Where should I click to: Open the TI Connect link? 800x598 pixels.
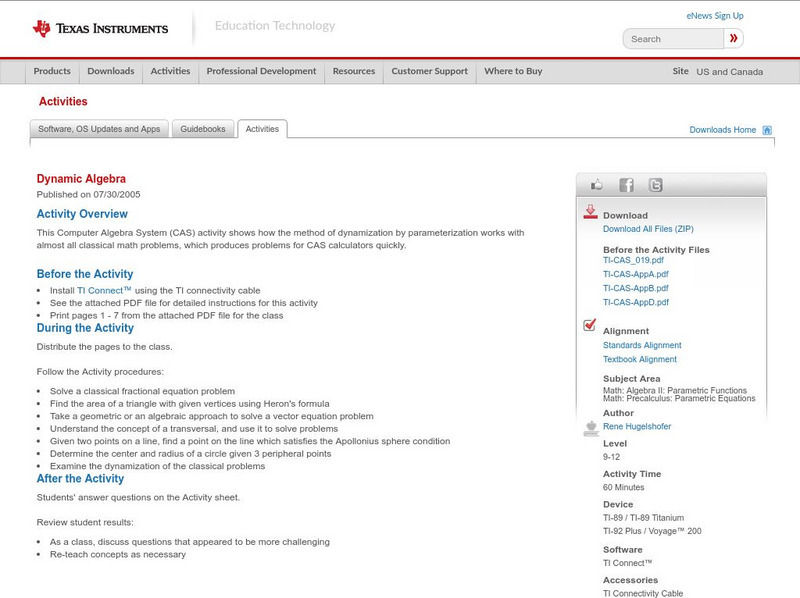[x=104, y=290]
